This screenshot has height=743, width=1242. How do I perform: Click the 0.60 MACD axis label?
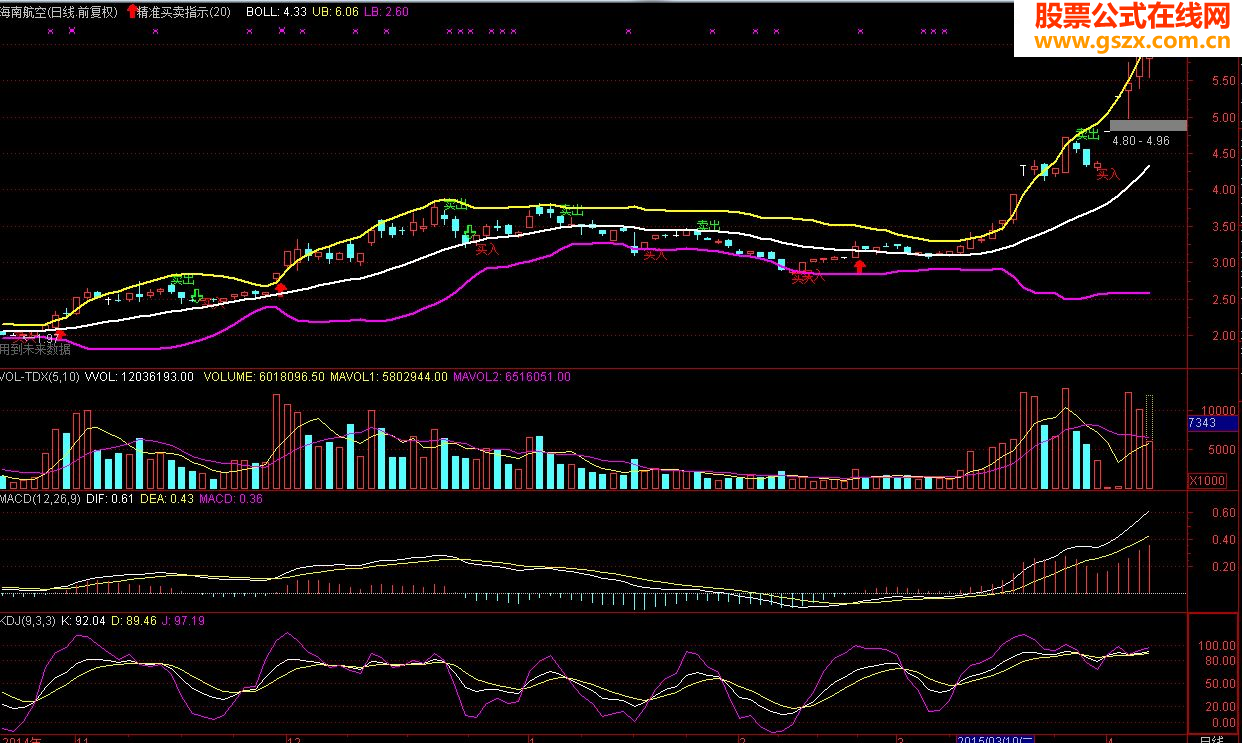1222,513
